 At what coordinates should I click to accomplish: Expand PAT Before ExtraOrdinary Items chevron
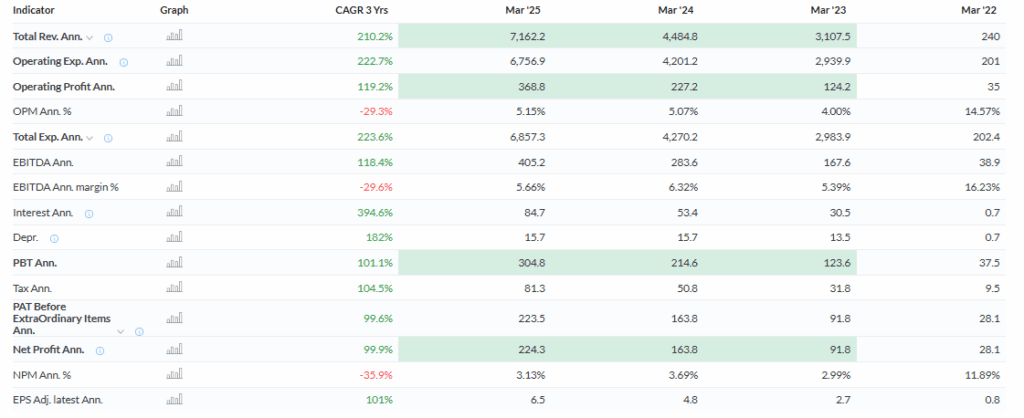pos(121,331)
